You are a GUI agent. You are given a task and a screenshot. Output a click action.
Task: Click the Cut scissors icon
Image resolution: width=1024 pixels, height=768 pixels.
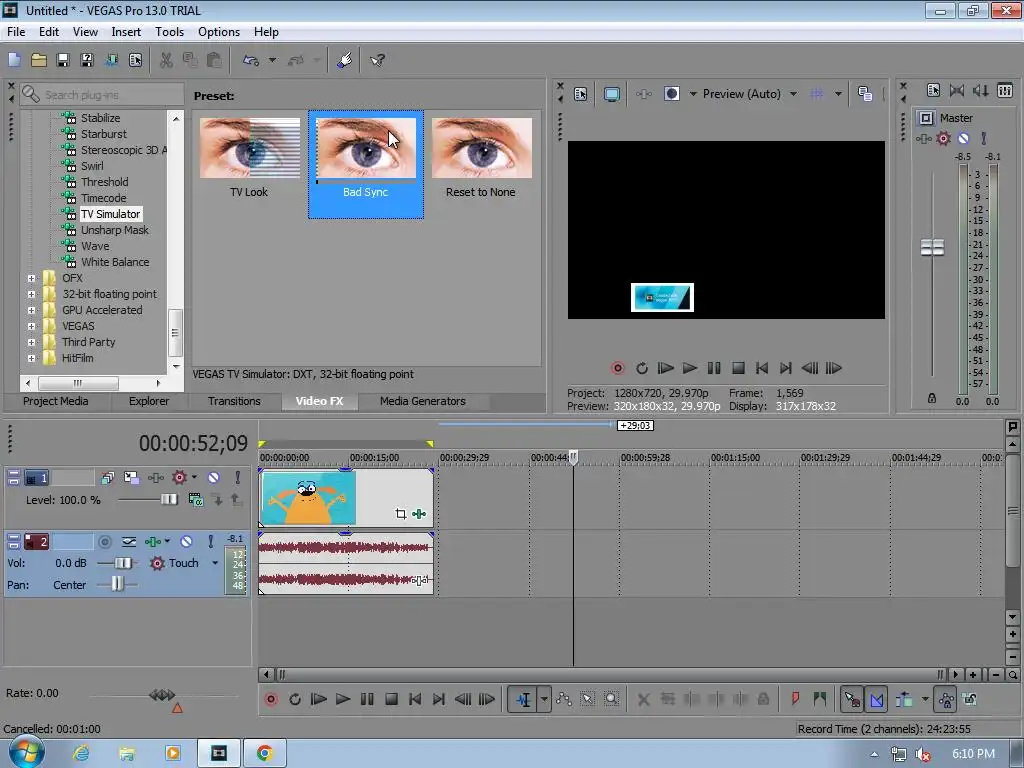pyautogui.click(x=167, y=60)
